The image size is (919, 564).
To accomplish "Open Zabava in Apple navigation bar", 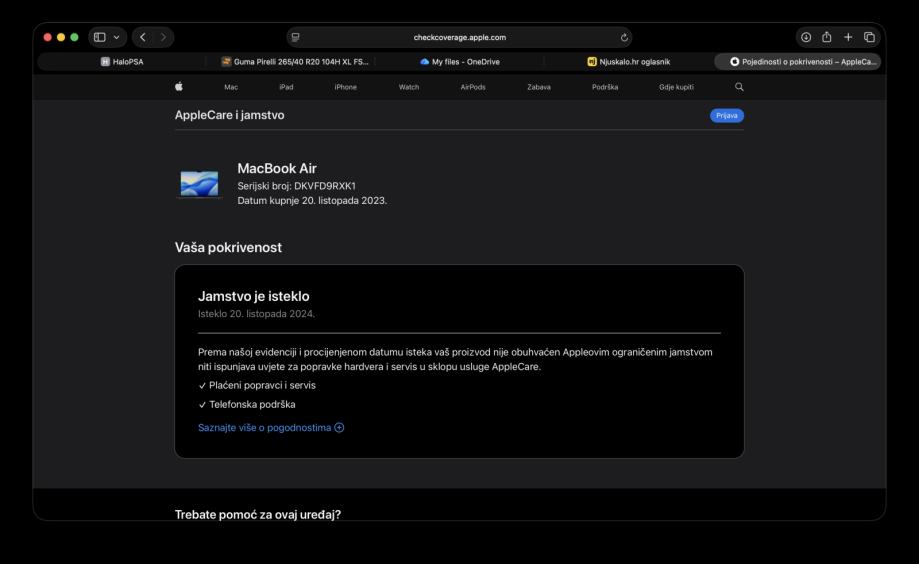I will 539,87.
